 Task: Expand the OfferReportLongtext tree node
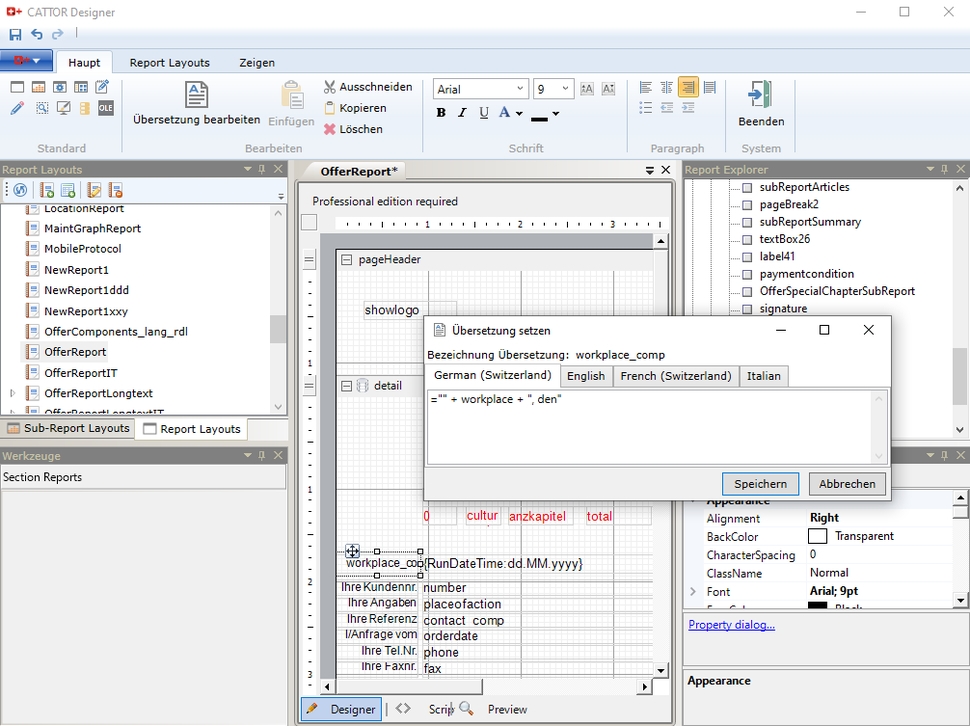(x=12, y=393)
